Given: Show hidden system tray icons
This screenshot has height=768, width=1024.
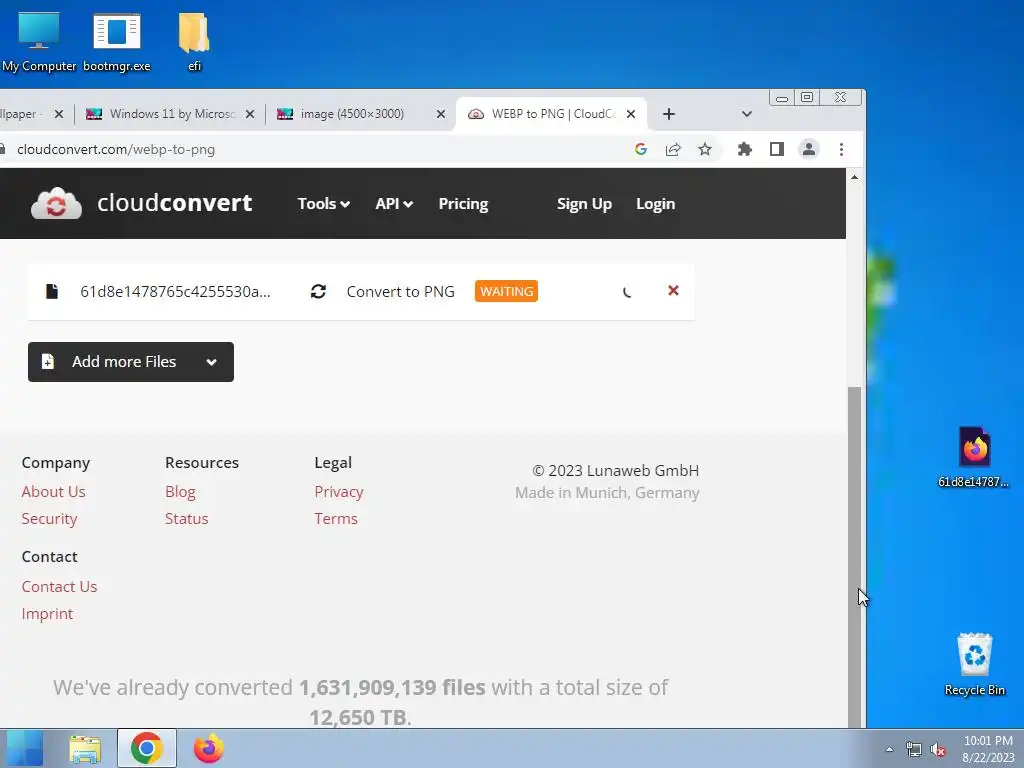Looking at the screenshot, I should pyautogui.click(x=889, y=750).
